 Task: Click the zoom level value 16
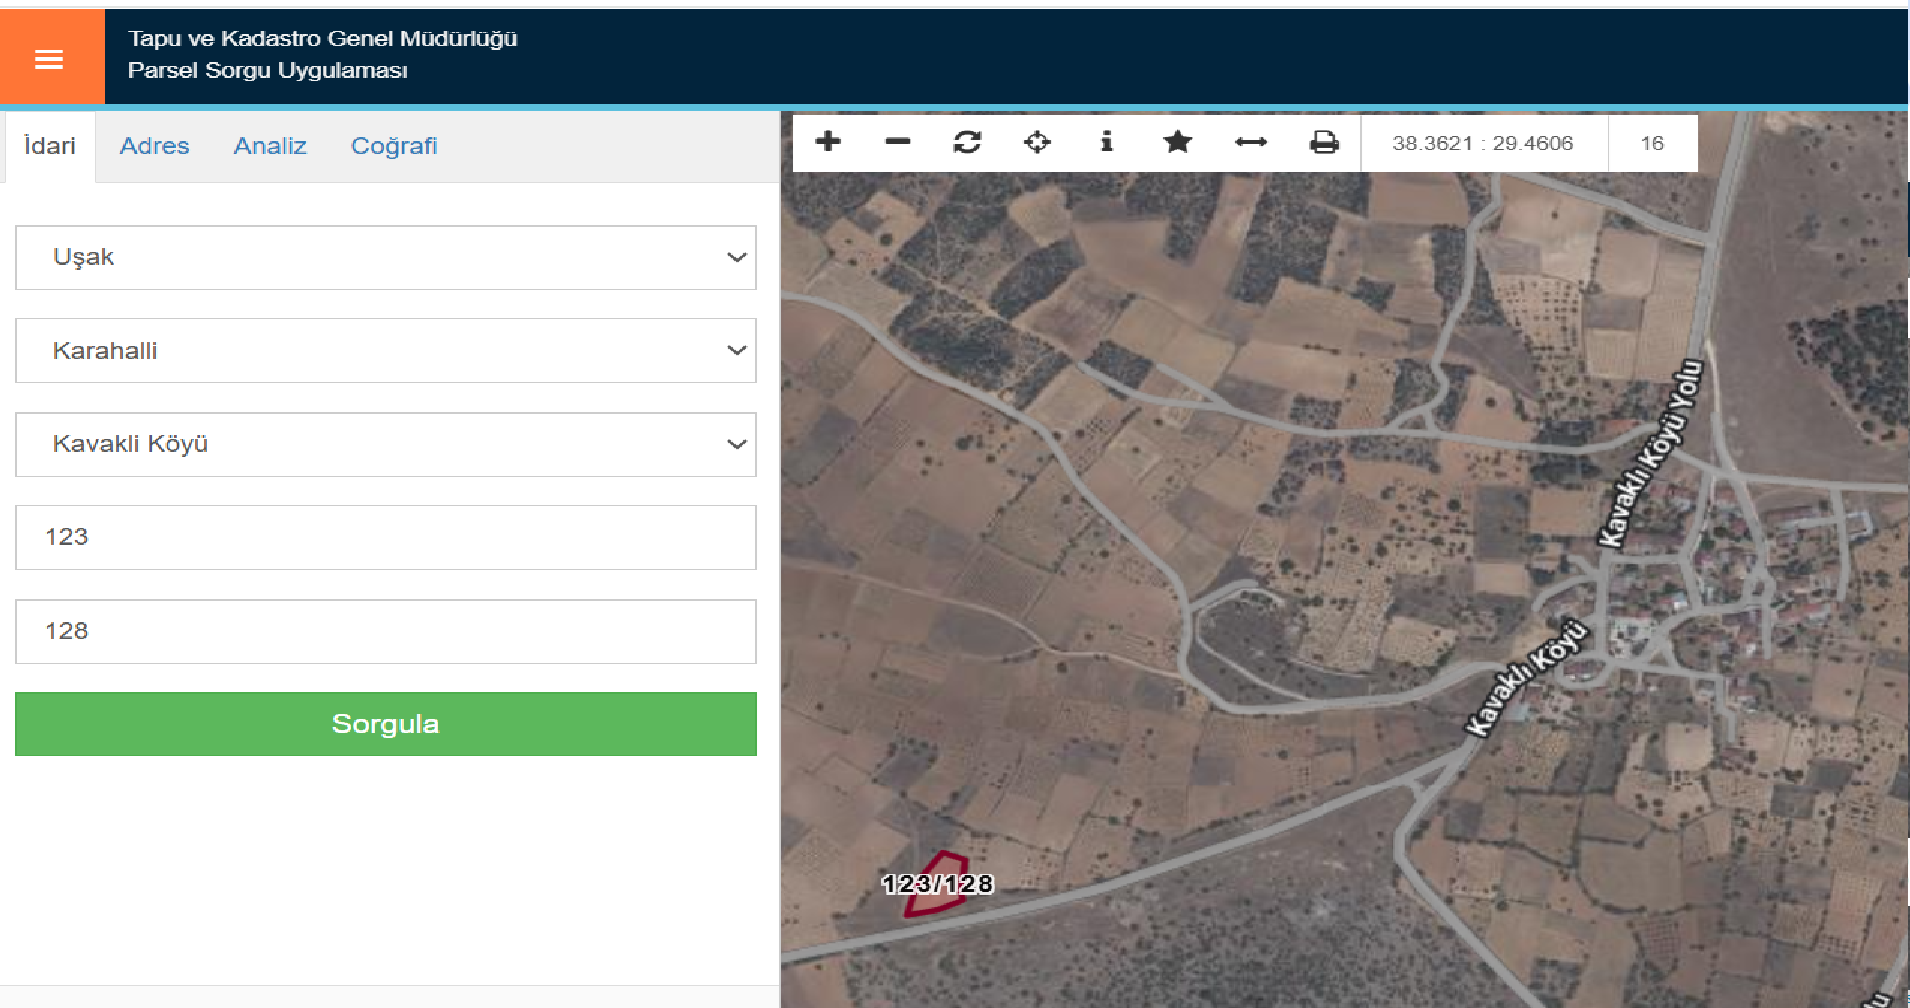click(x=1652, y=143)
